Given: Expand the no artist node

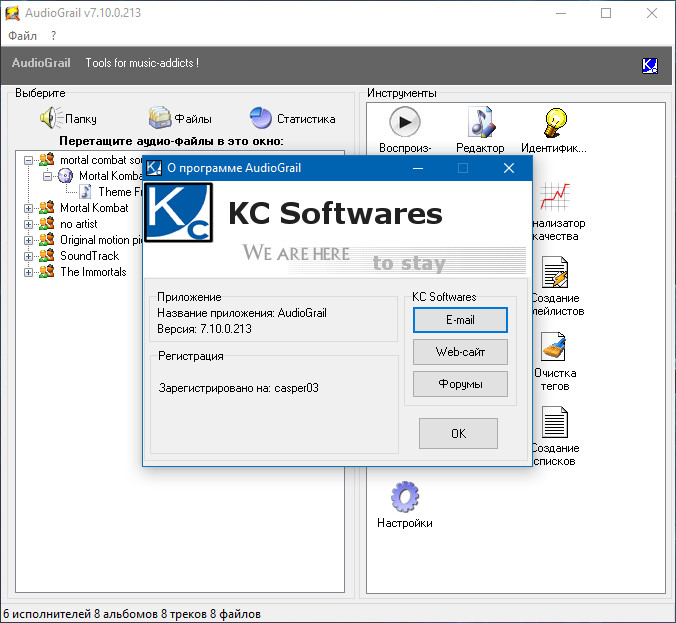Looking at the screenshot, I should point(28,224).
